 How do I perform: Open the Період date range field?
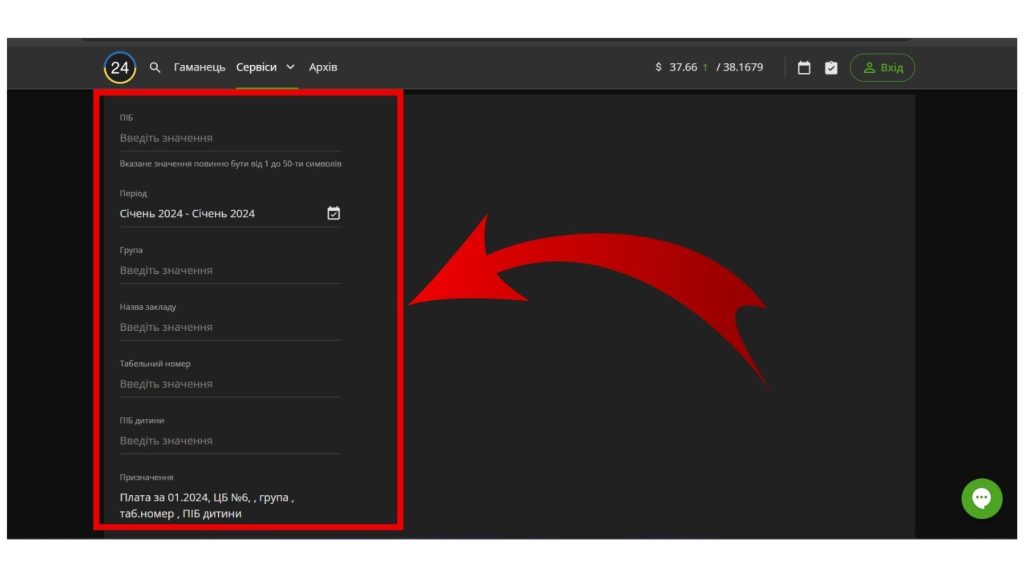pyautogui.click(x=220, y=213)
